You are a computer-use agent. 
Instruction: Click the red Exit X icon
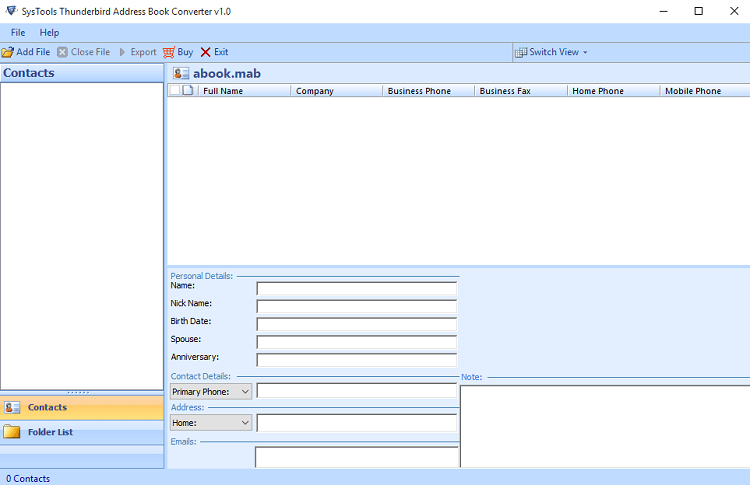click(205, 52)
